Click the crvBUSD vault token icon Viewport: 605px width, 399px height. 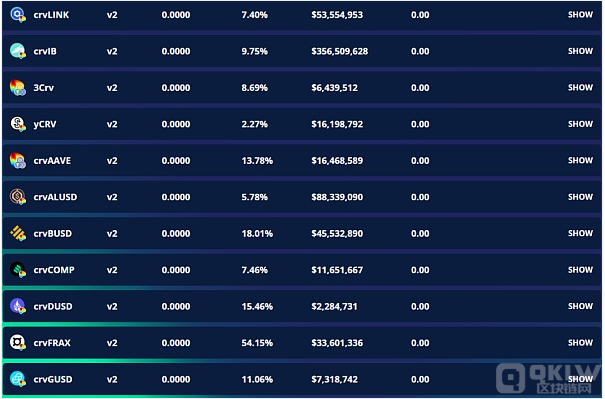tap(18, 233)
